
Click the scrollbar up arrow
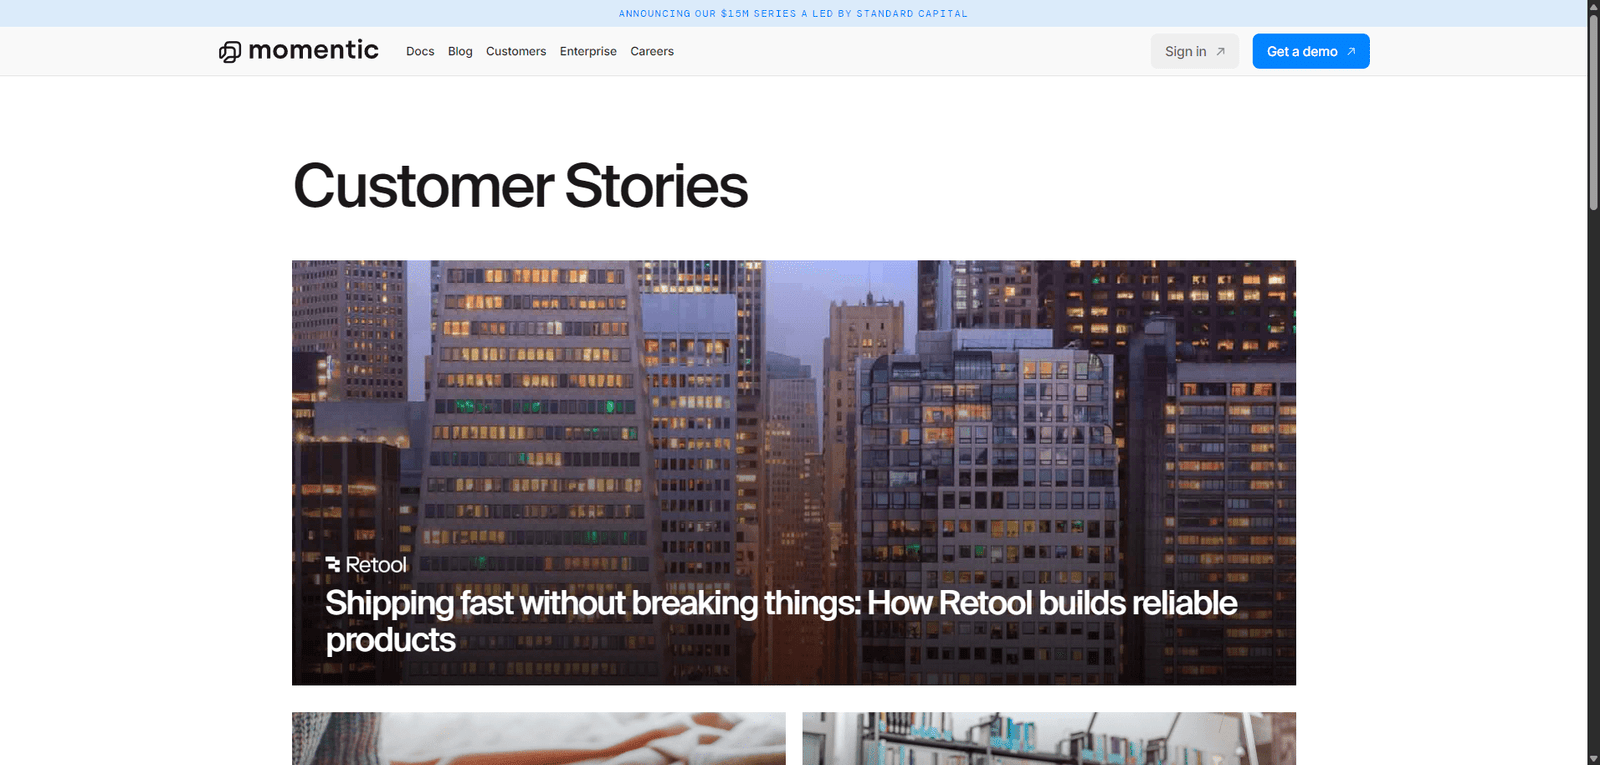pyautogui.click(x=1593, y=7)
